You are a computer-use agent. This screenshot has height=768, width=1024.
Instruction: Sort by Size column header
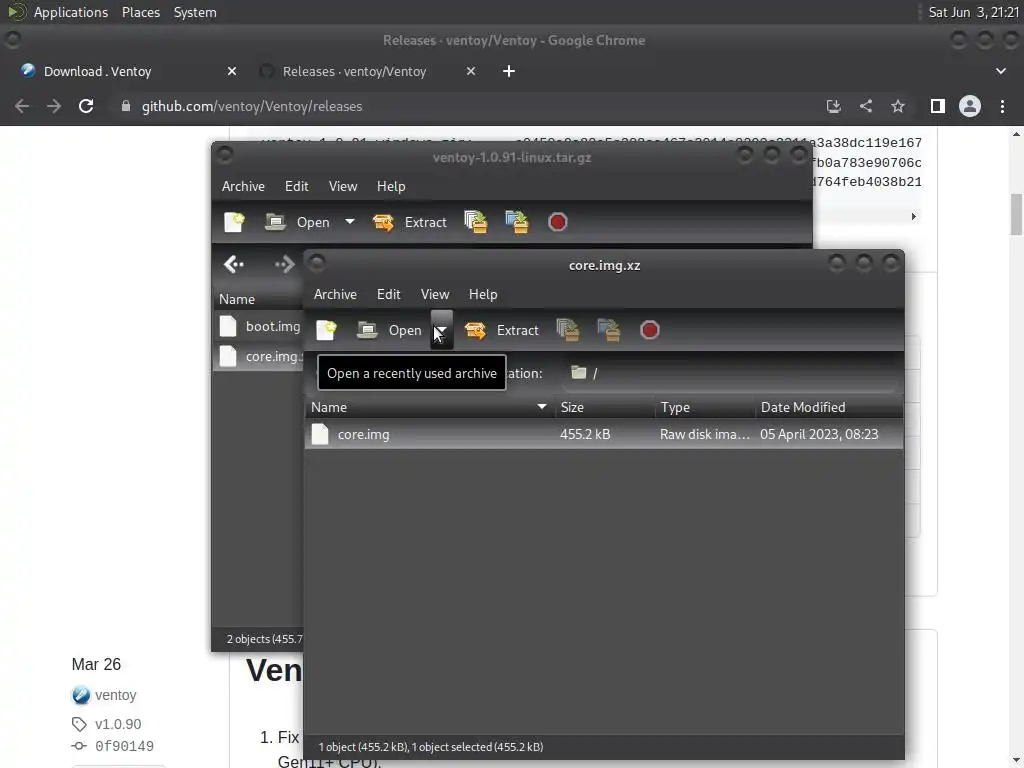coord(605,407)
